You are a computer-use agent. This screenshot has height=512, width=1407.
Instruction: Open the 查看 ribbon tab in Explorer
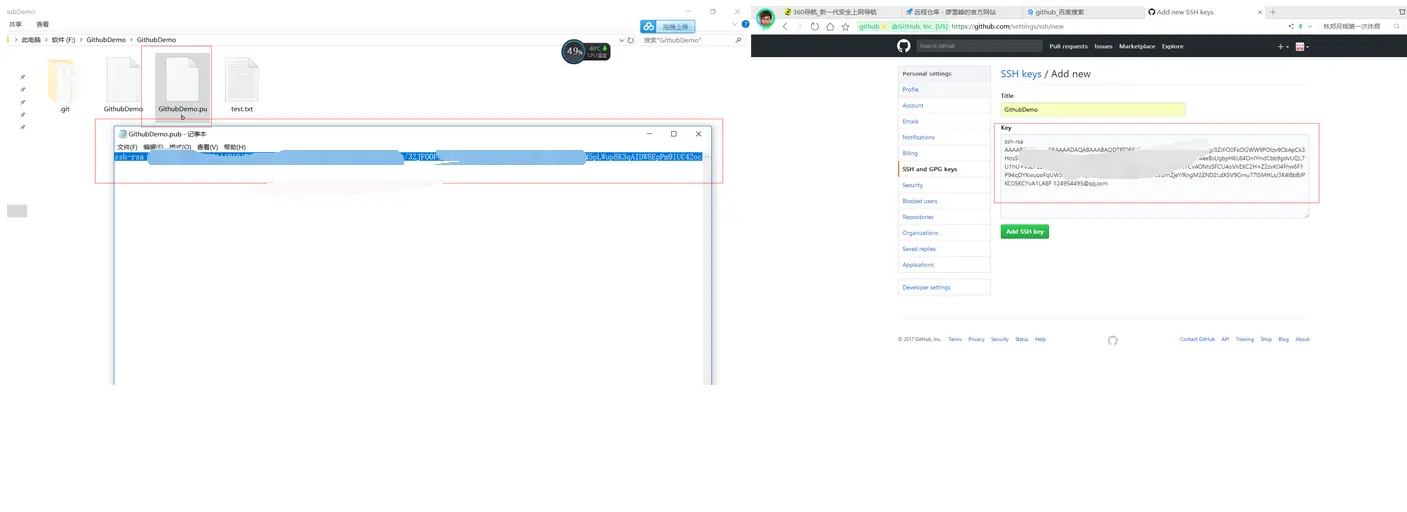[x=42, y=24]
